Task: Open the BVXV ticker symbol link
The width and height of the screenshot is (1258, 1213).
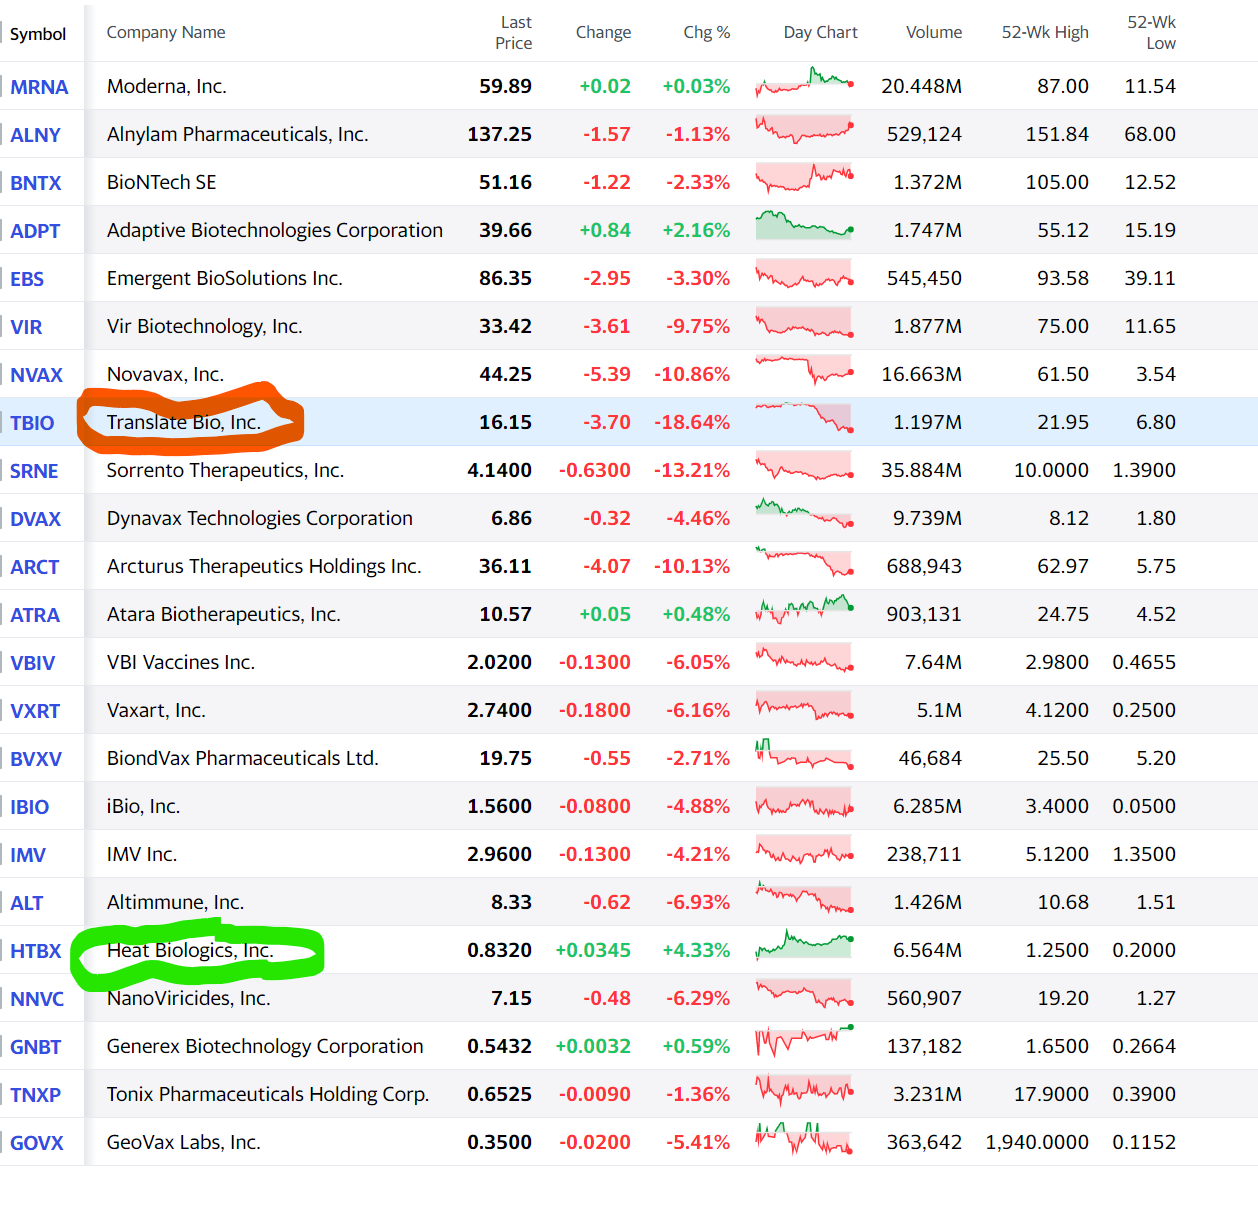Action: (x=36, y=759)
